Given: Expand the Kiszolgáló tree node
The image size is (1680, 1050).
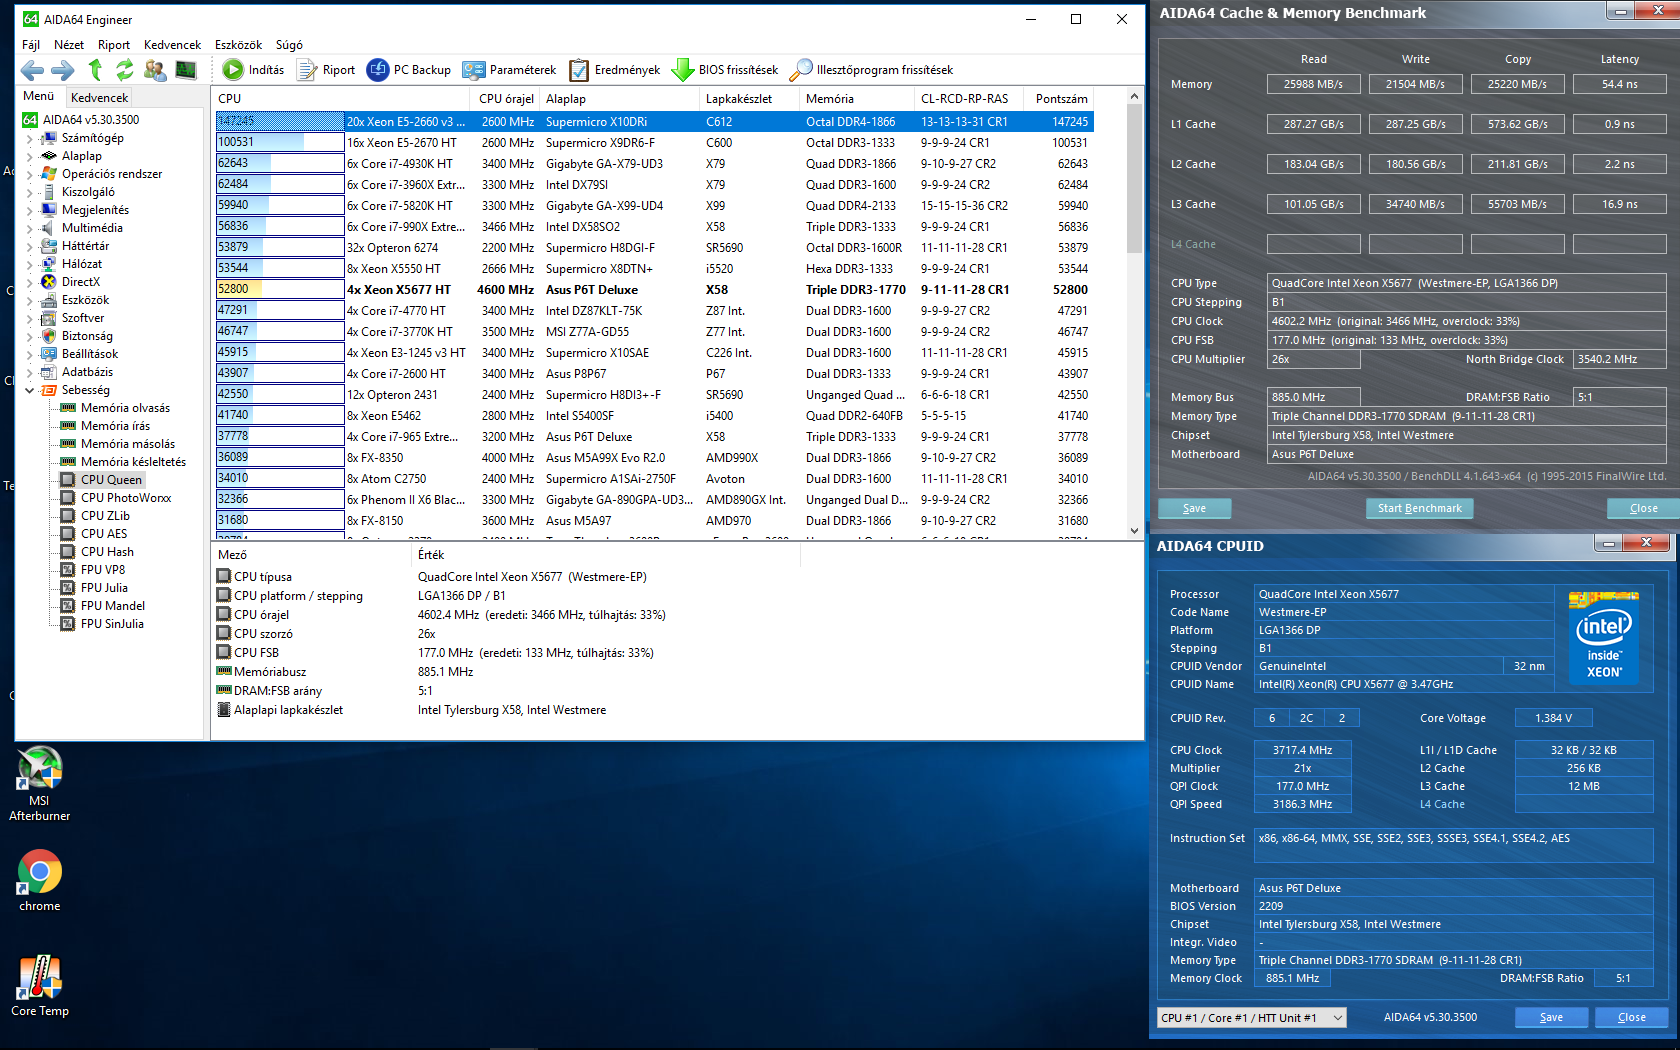Looking at the screenshot, I should pyautogui.click(x=29, y=192).
